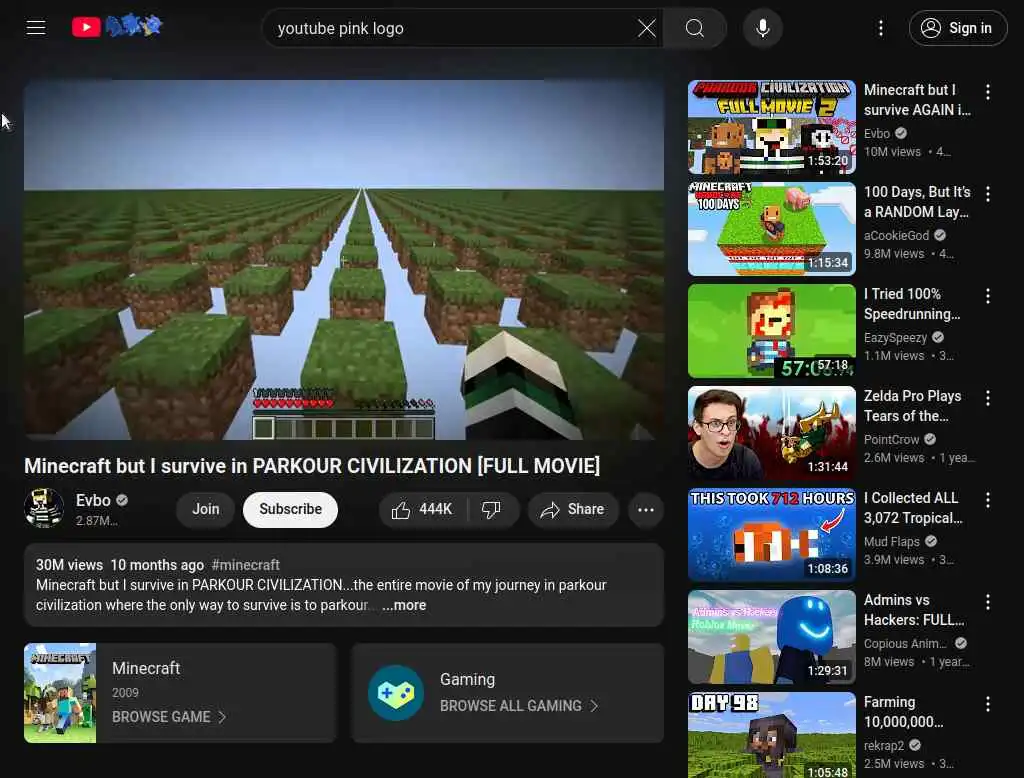Play the Parkour Civilization video player

(344, 260)
